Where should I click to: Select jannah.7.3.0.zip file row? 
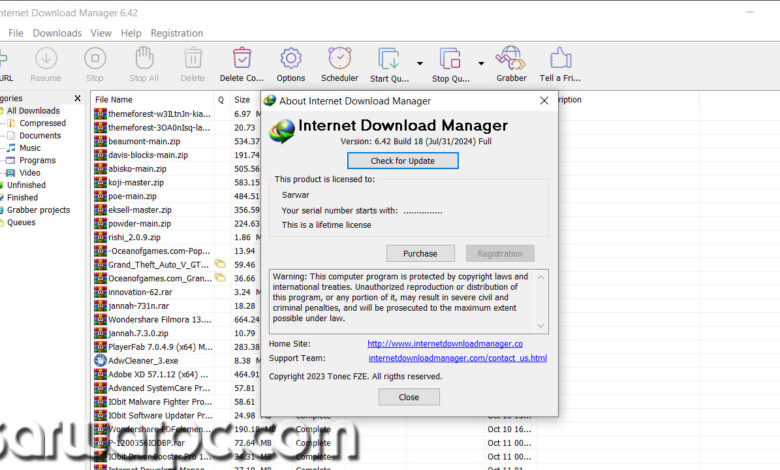(x=138, y=333)
